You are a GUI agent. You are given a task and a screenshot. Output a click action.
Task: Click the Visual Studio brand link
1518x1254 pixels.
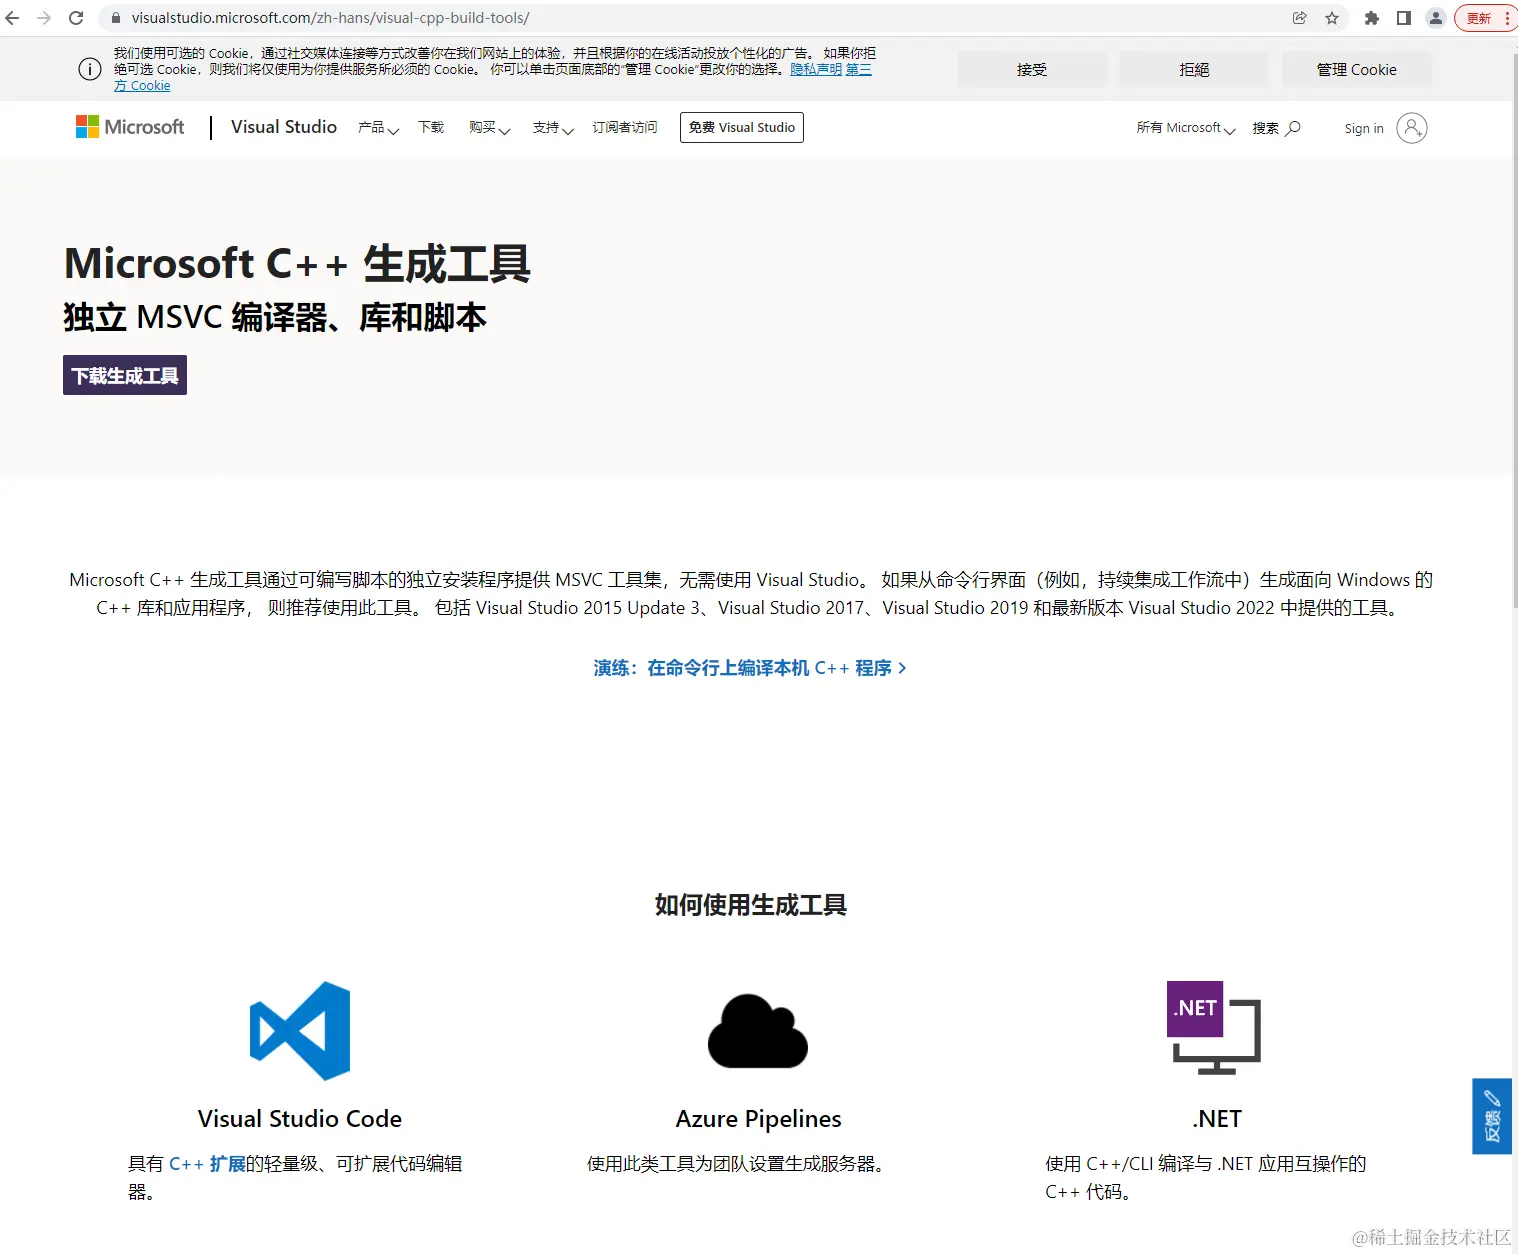click(284, 127)
